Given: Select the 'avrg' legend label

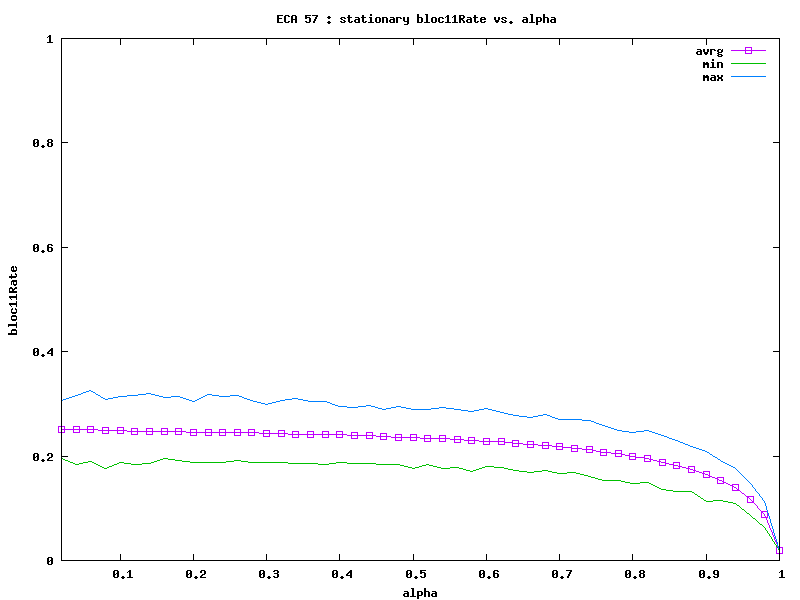Looking at the screenshot, I should [709, 50].
